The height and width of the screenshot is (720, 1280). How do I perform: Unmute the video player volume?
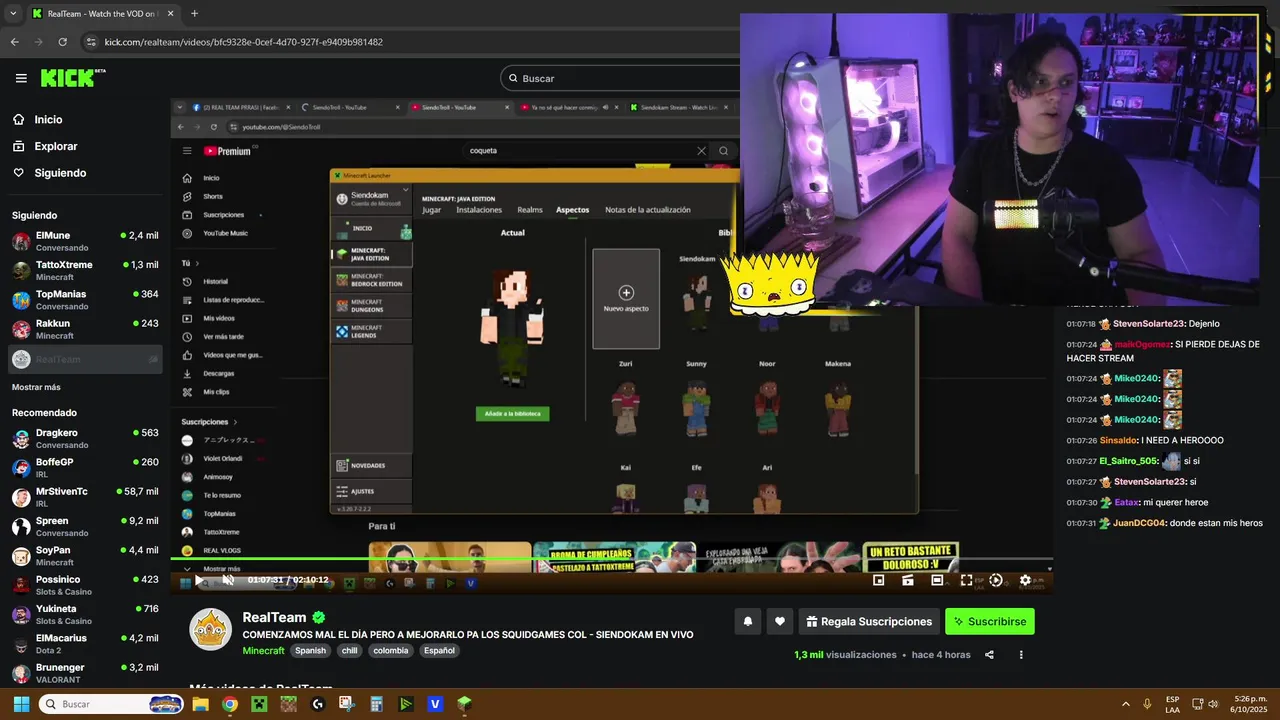[x=228, y=580]
